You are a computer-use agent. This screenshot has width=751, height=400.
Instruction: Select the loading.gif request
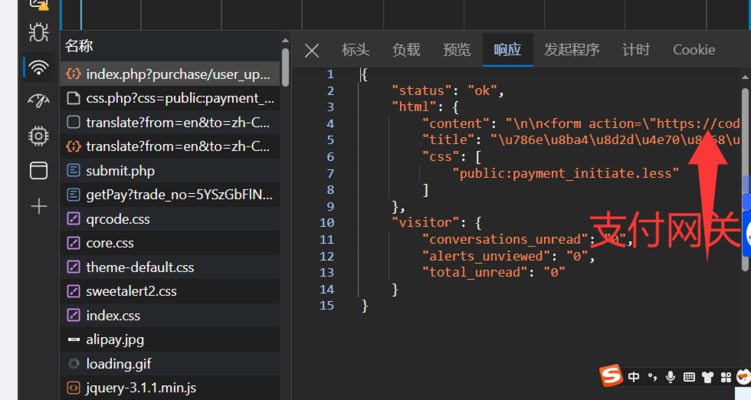click(x=170, y=364)
